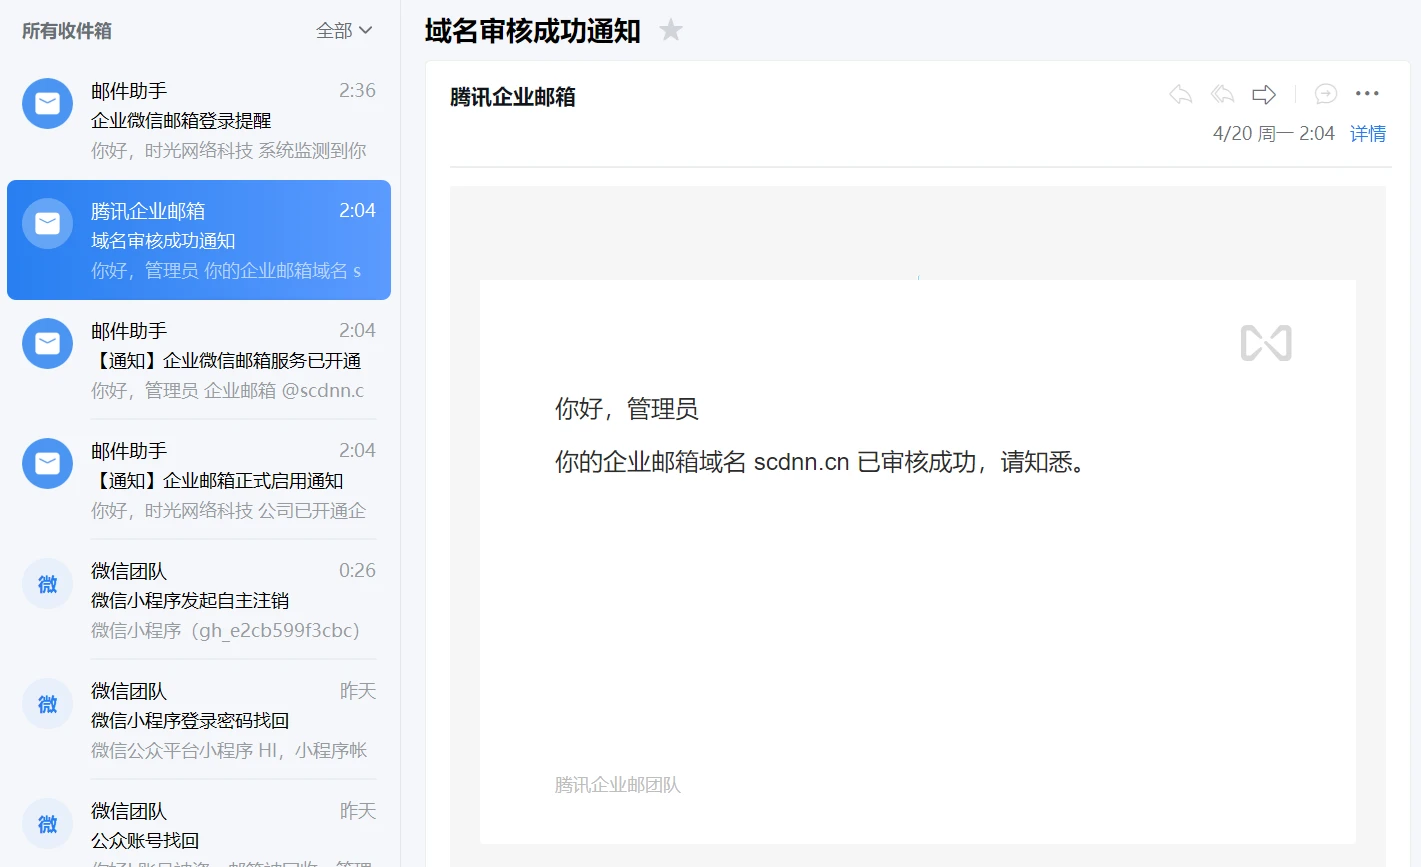Click the 微 avatar of the 公众账号找回 email
This screenshot has height=867, width=1421.
pos(47,823)
